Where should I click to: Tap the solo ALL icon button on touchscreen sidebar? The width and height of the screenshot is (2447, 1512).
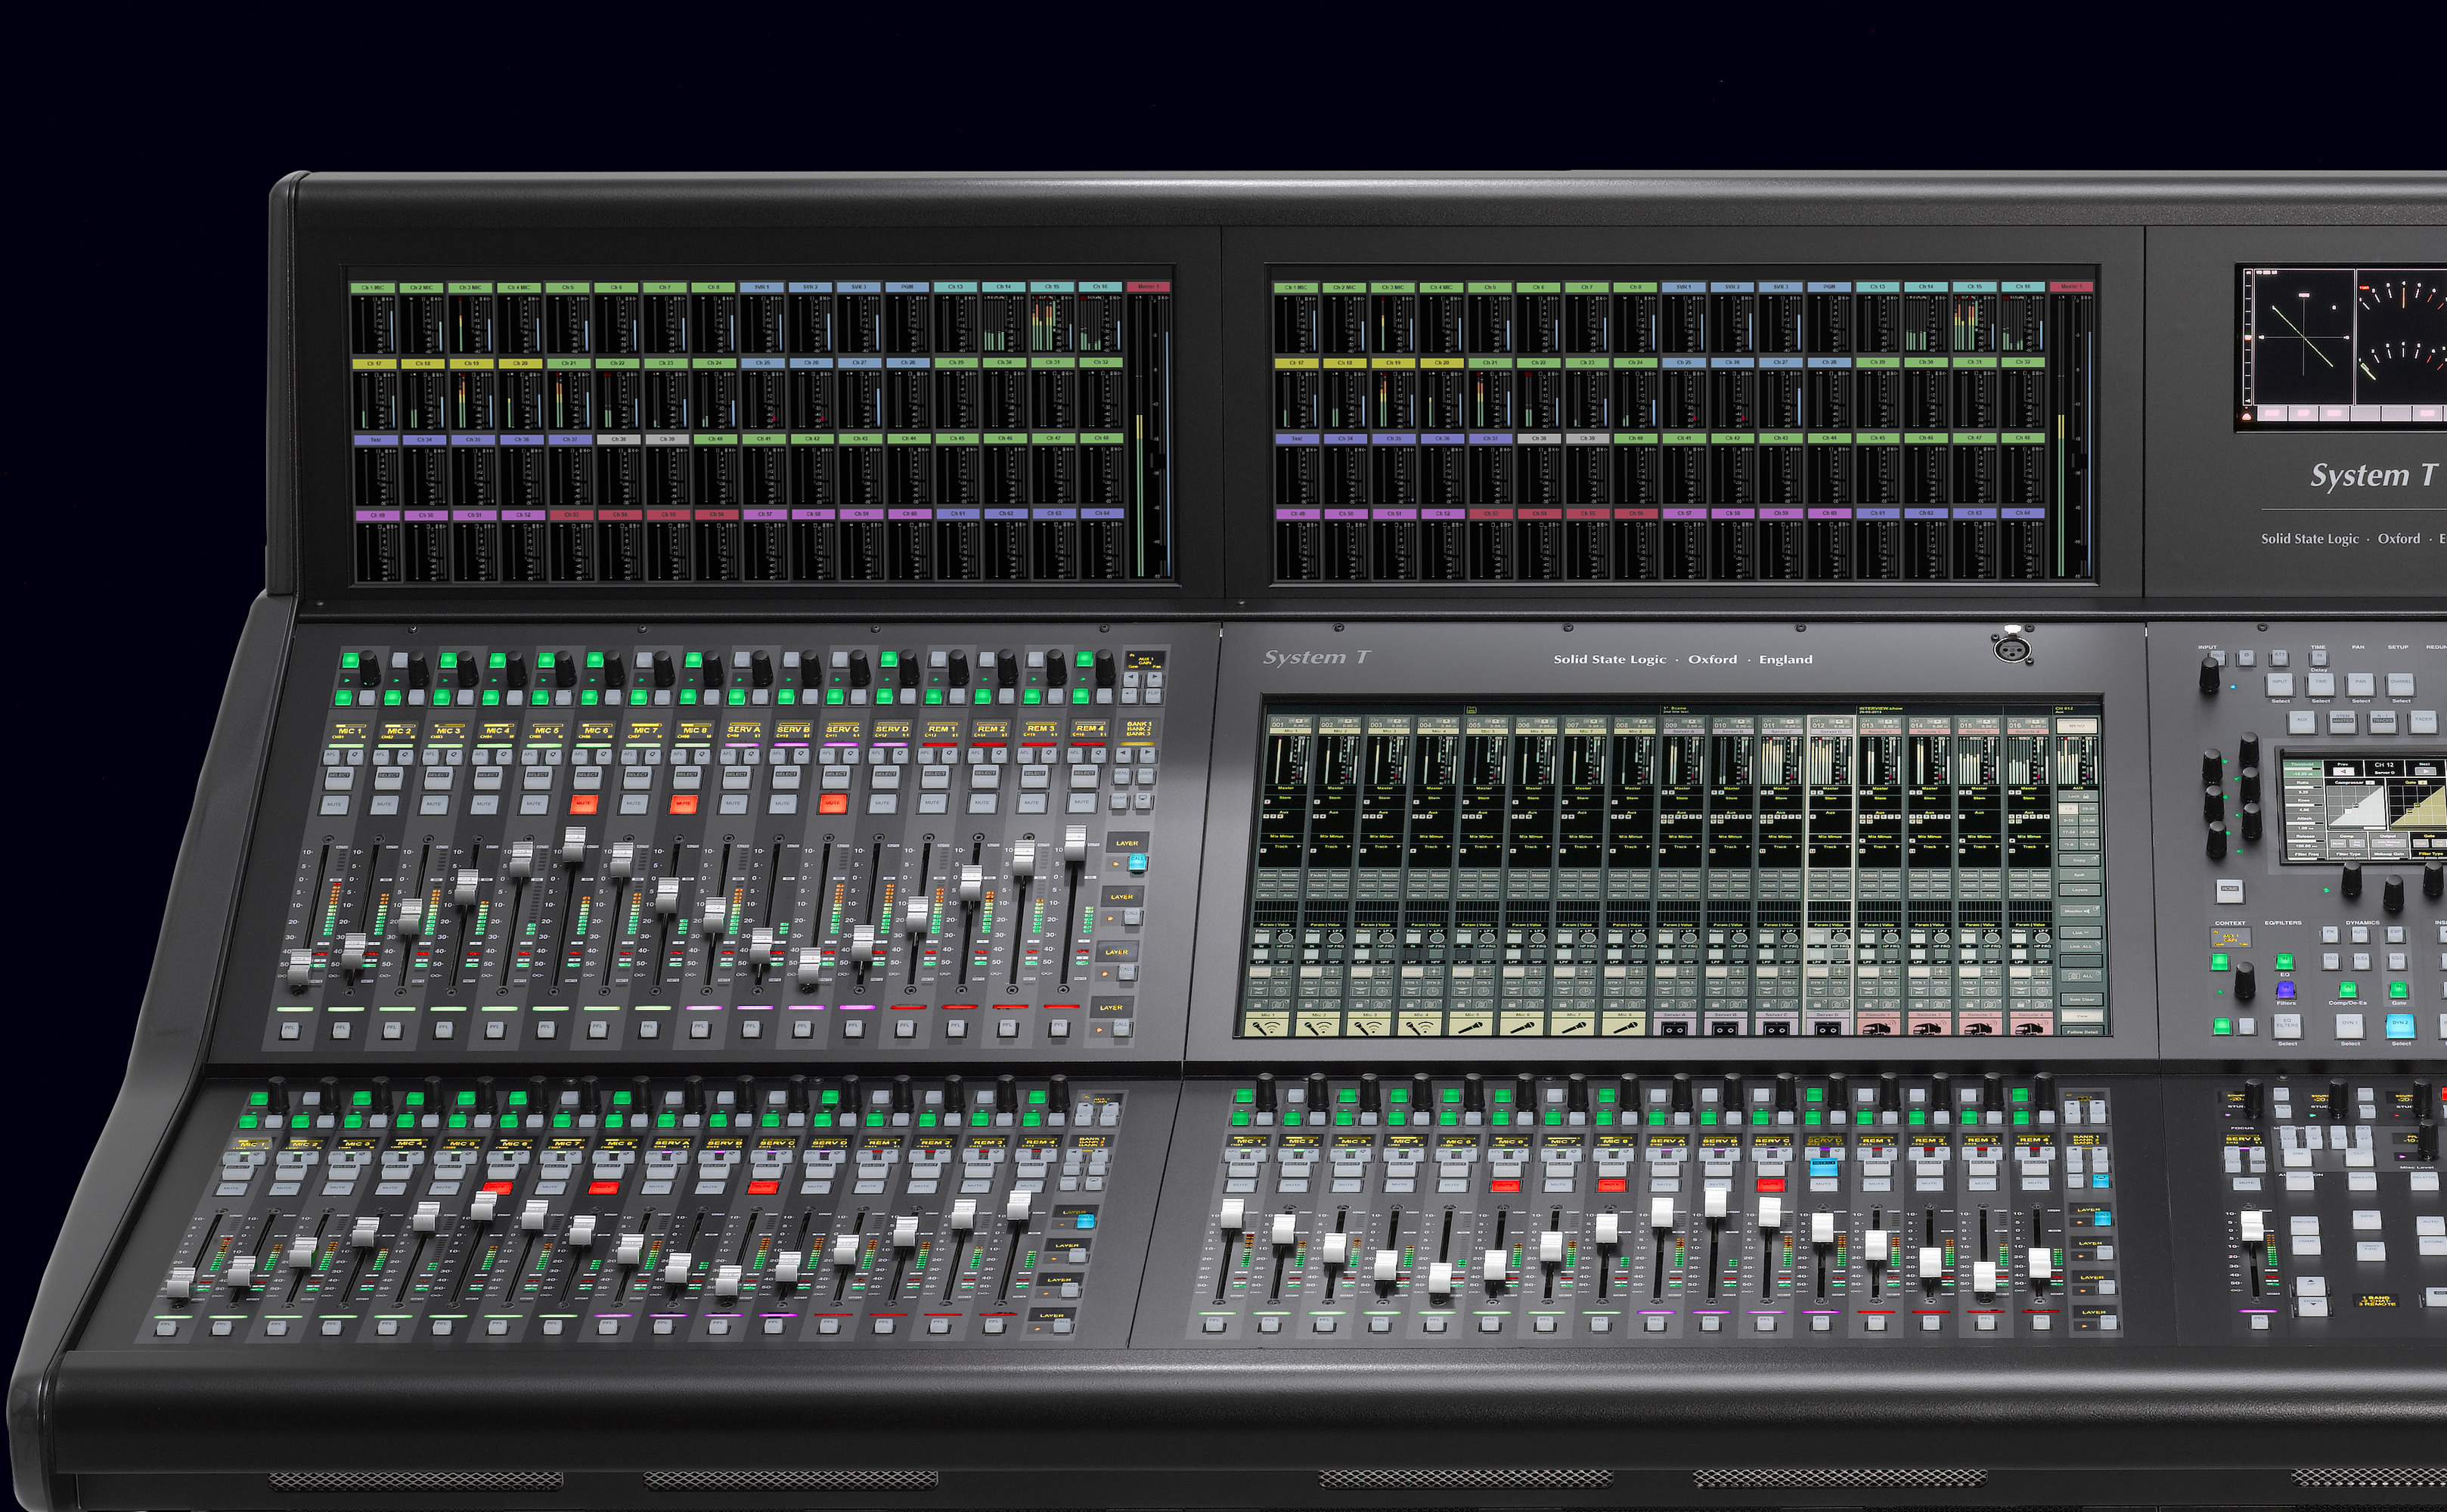pyautogui.click(x=2082, y=976)
